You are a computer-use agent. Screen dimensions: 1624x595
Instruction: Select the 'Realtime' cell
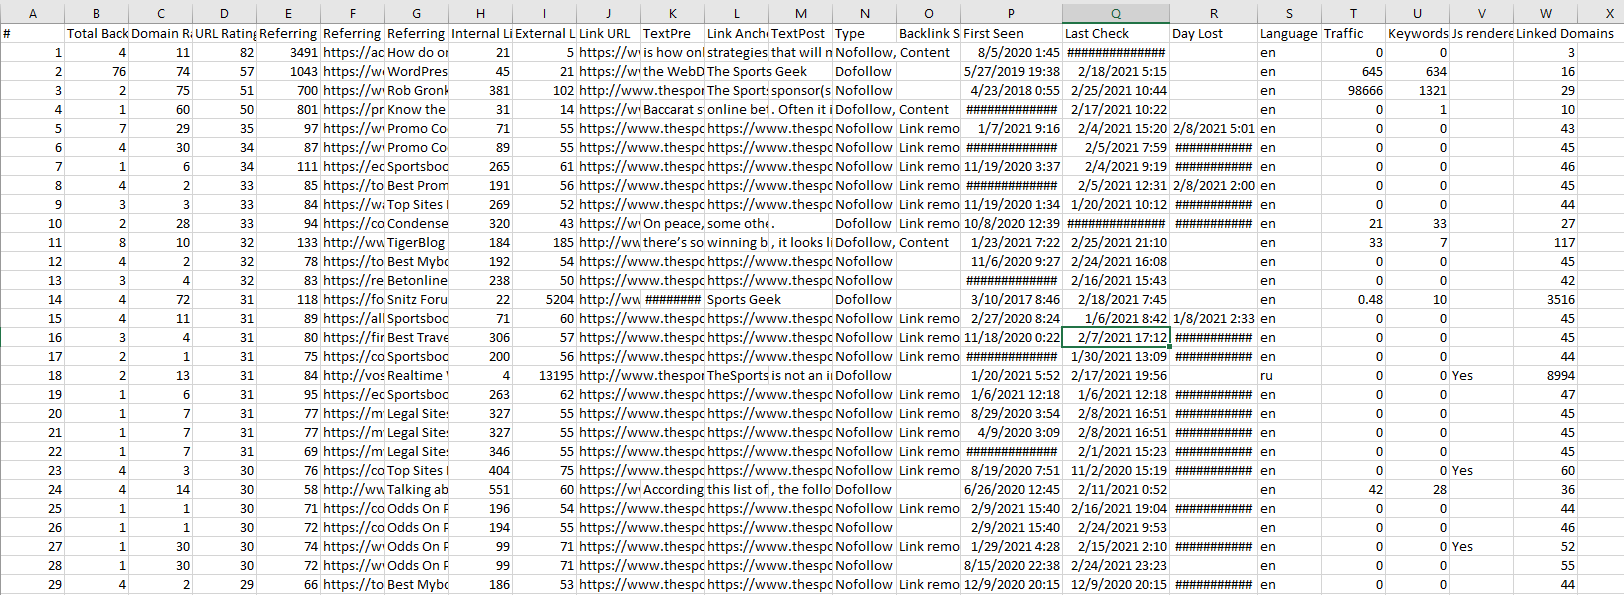coord(416,375)
